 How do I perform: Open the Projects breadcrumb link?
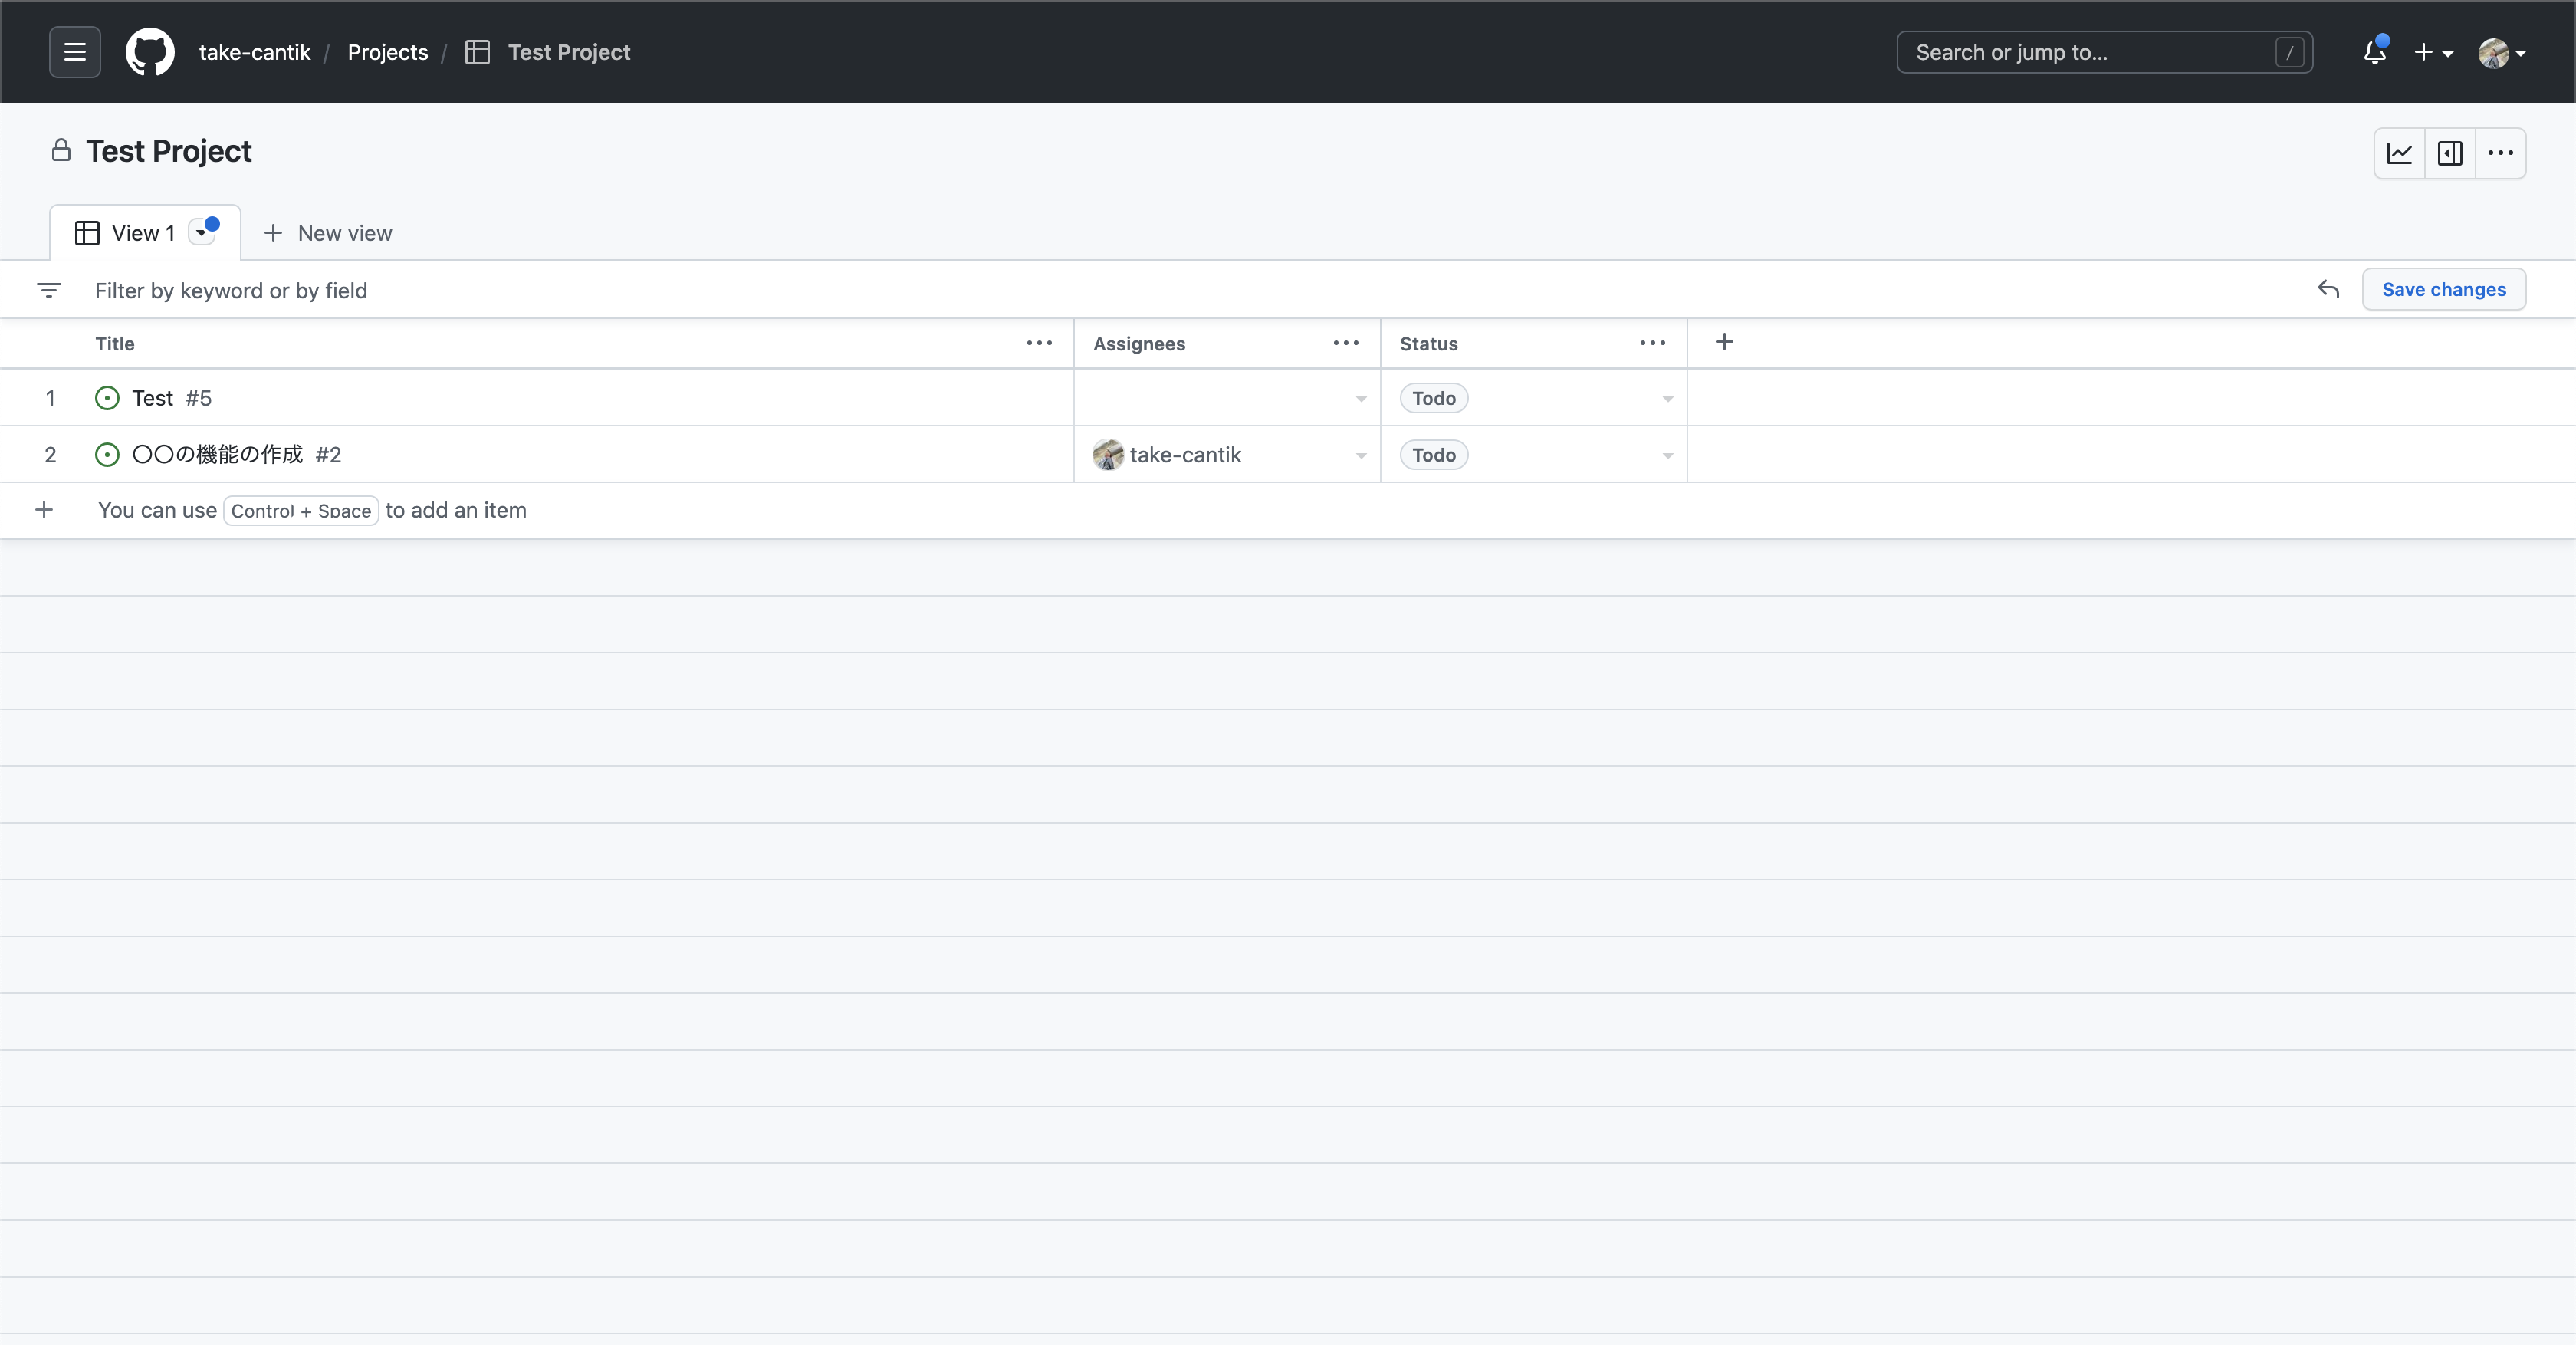(x=387, y=52)
